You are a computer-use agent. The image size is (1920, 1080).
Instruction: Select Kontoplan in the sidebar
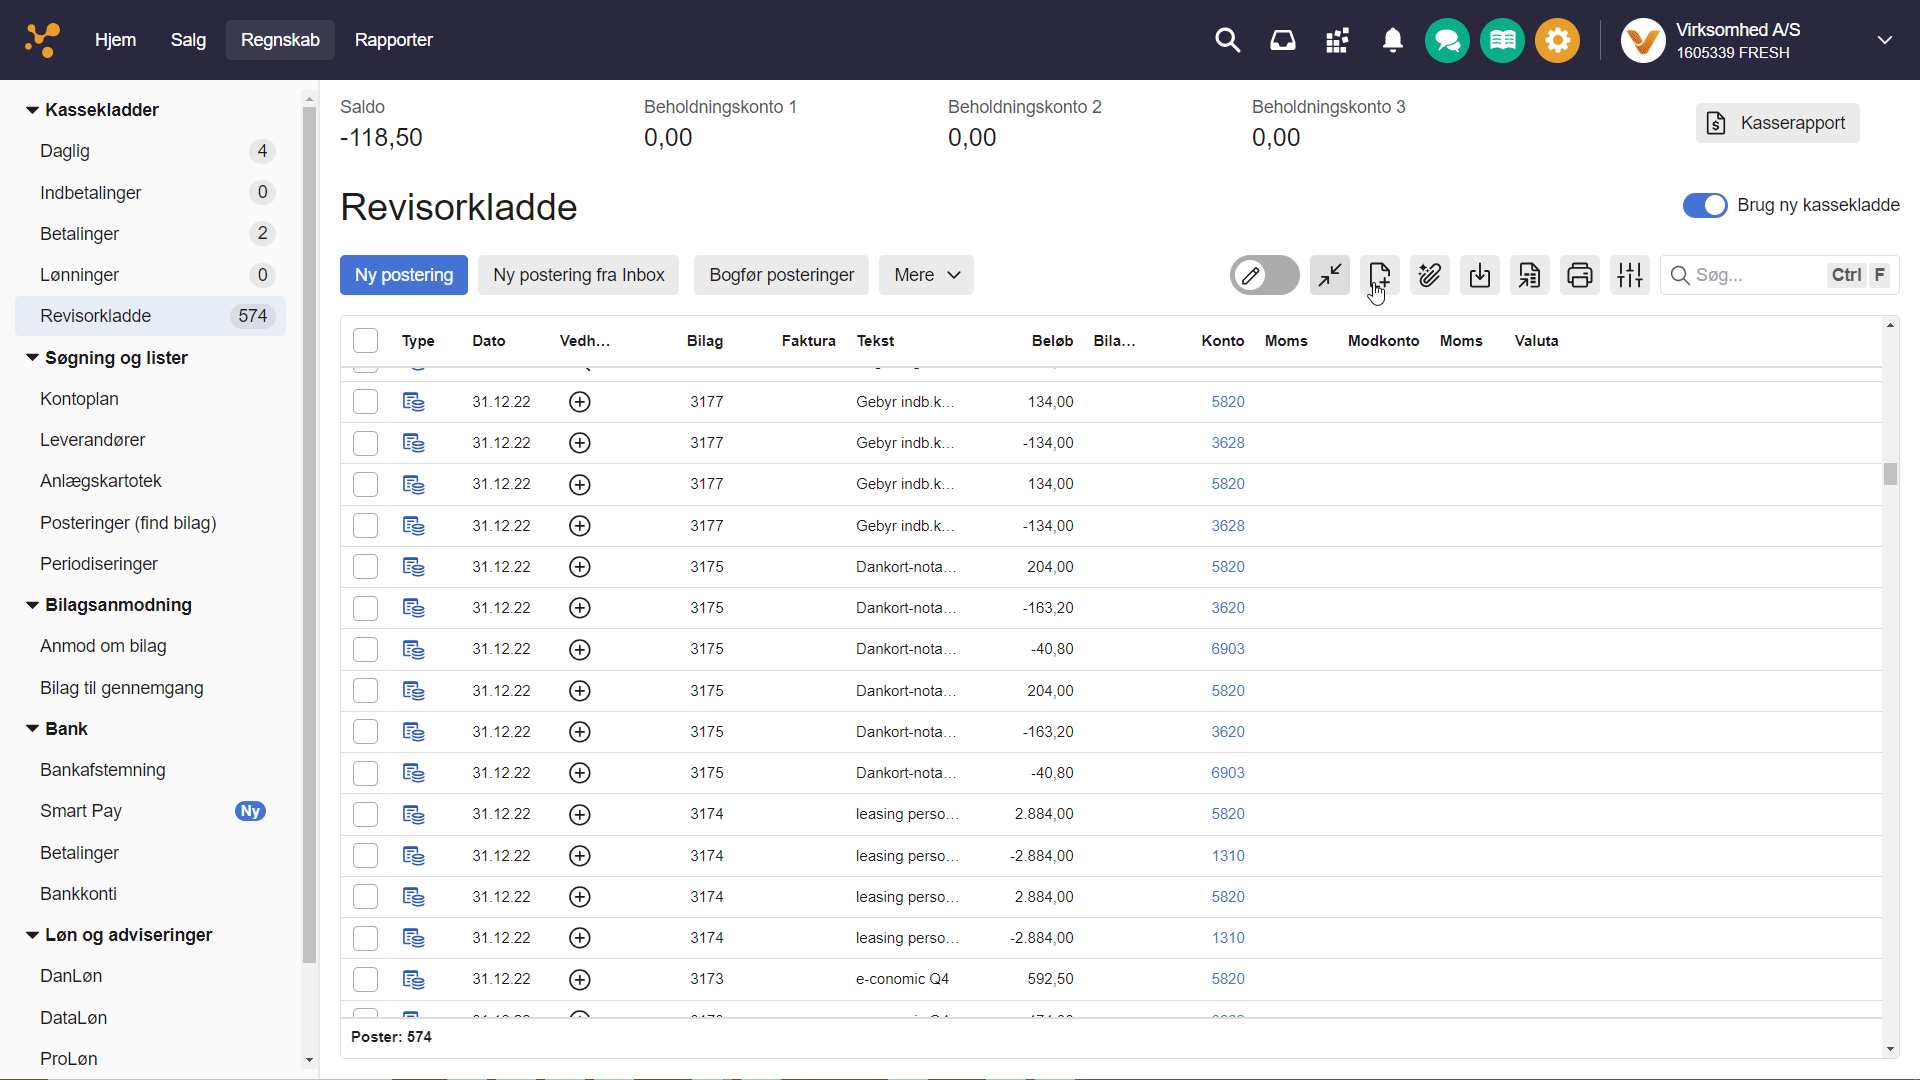(79, 399)
